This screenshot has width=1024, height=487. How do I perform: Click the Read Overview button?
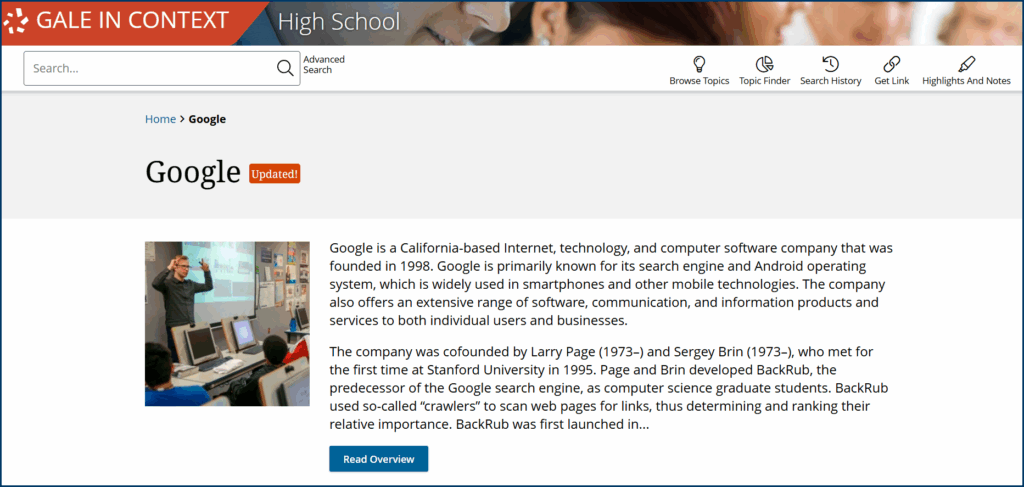(x=378, y=459)
